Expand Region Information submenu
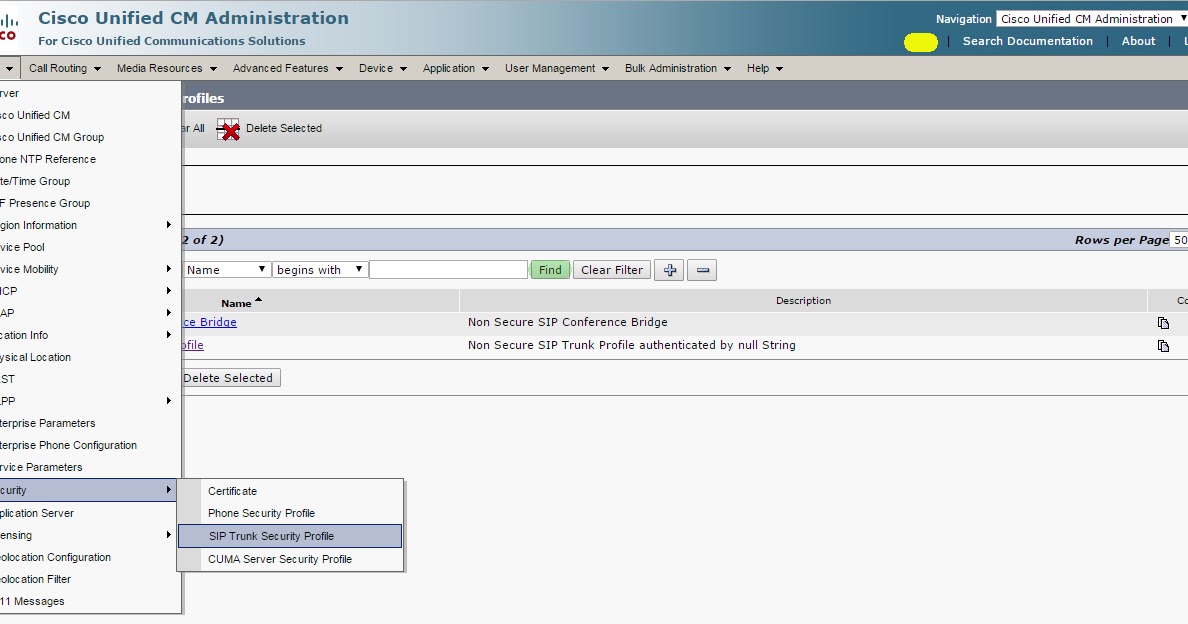Viewport: 1188px width, 624px height. coord(88,225)
